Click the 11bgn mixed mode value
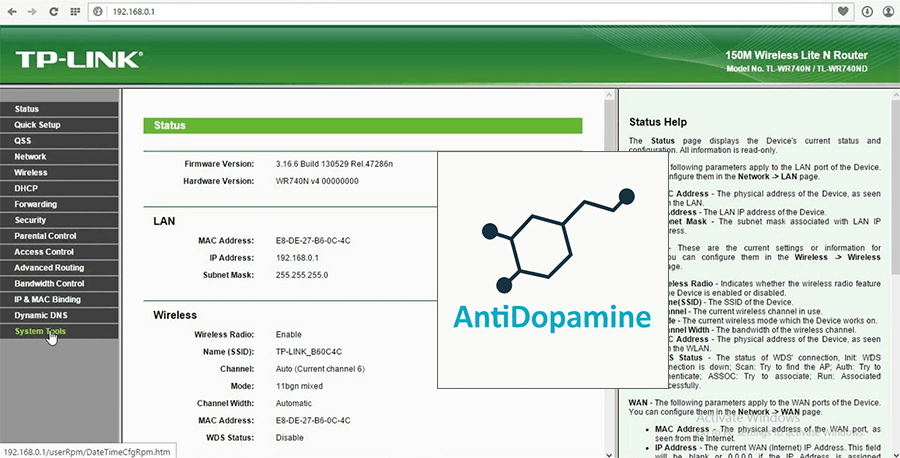Viewport: 900px width, 458px height. tap(299, 386)
